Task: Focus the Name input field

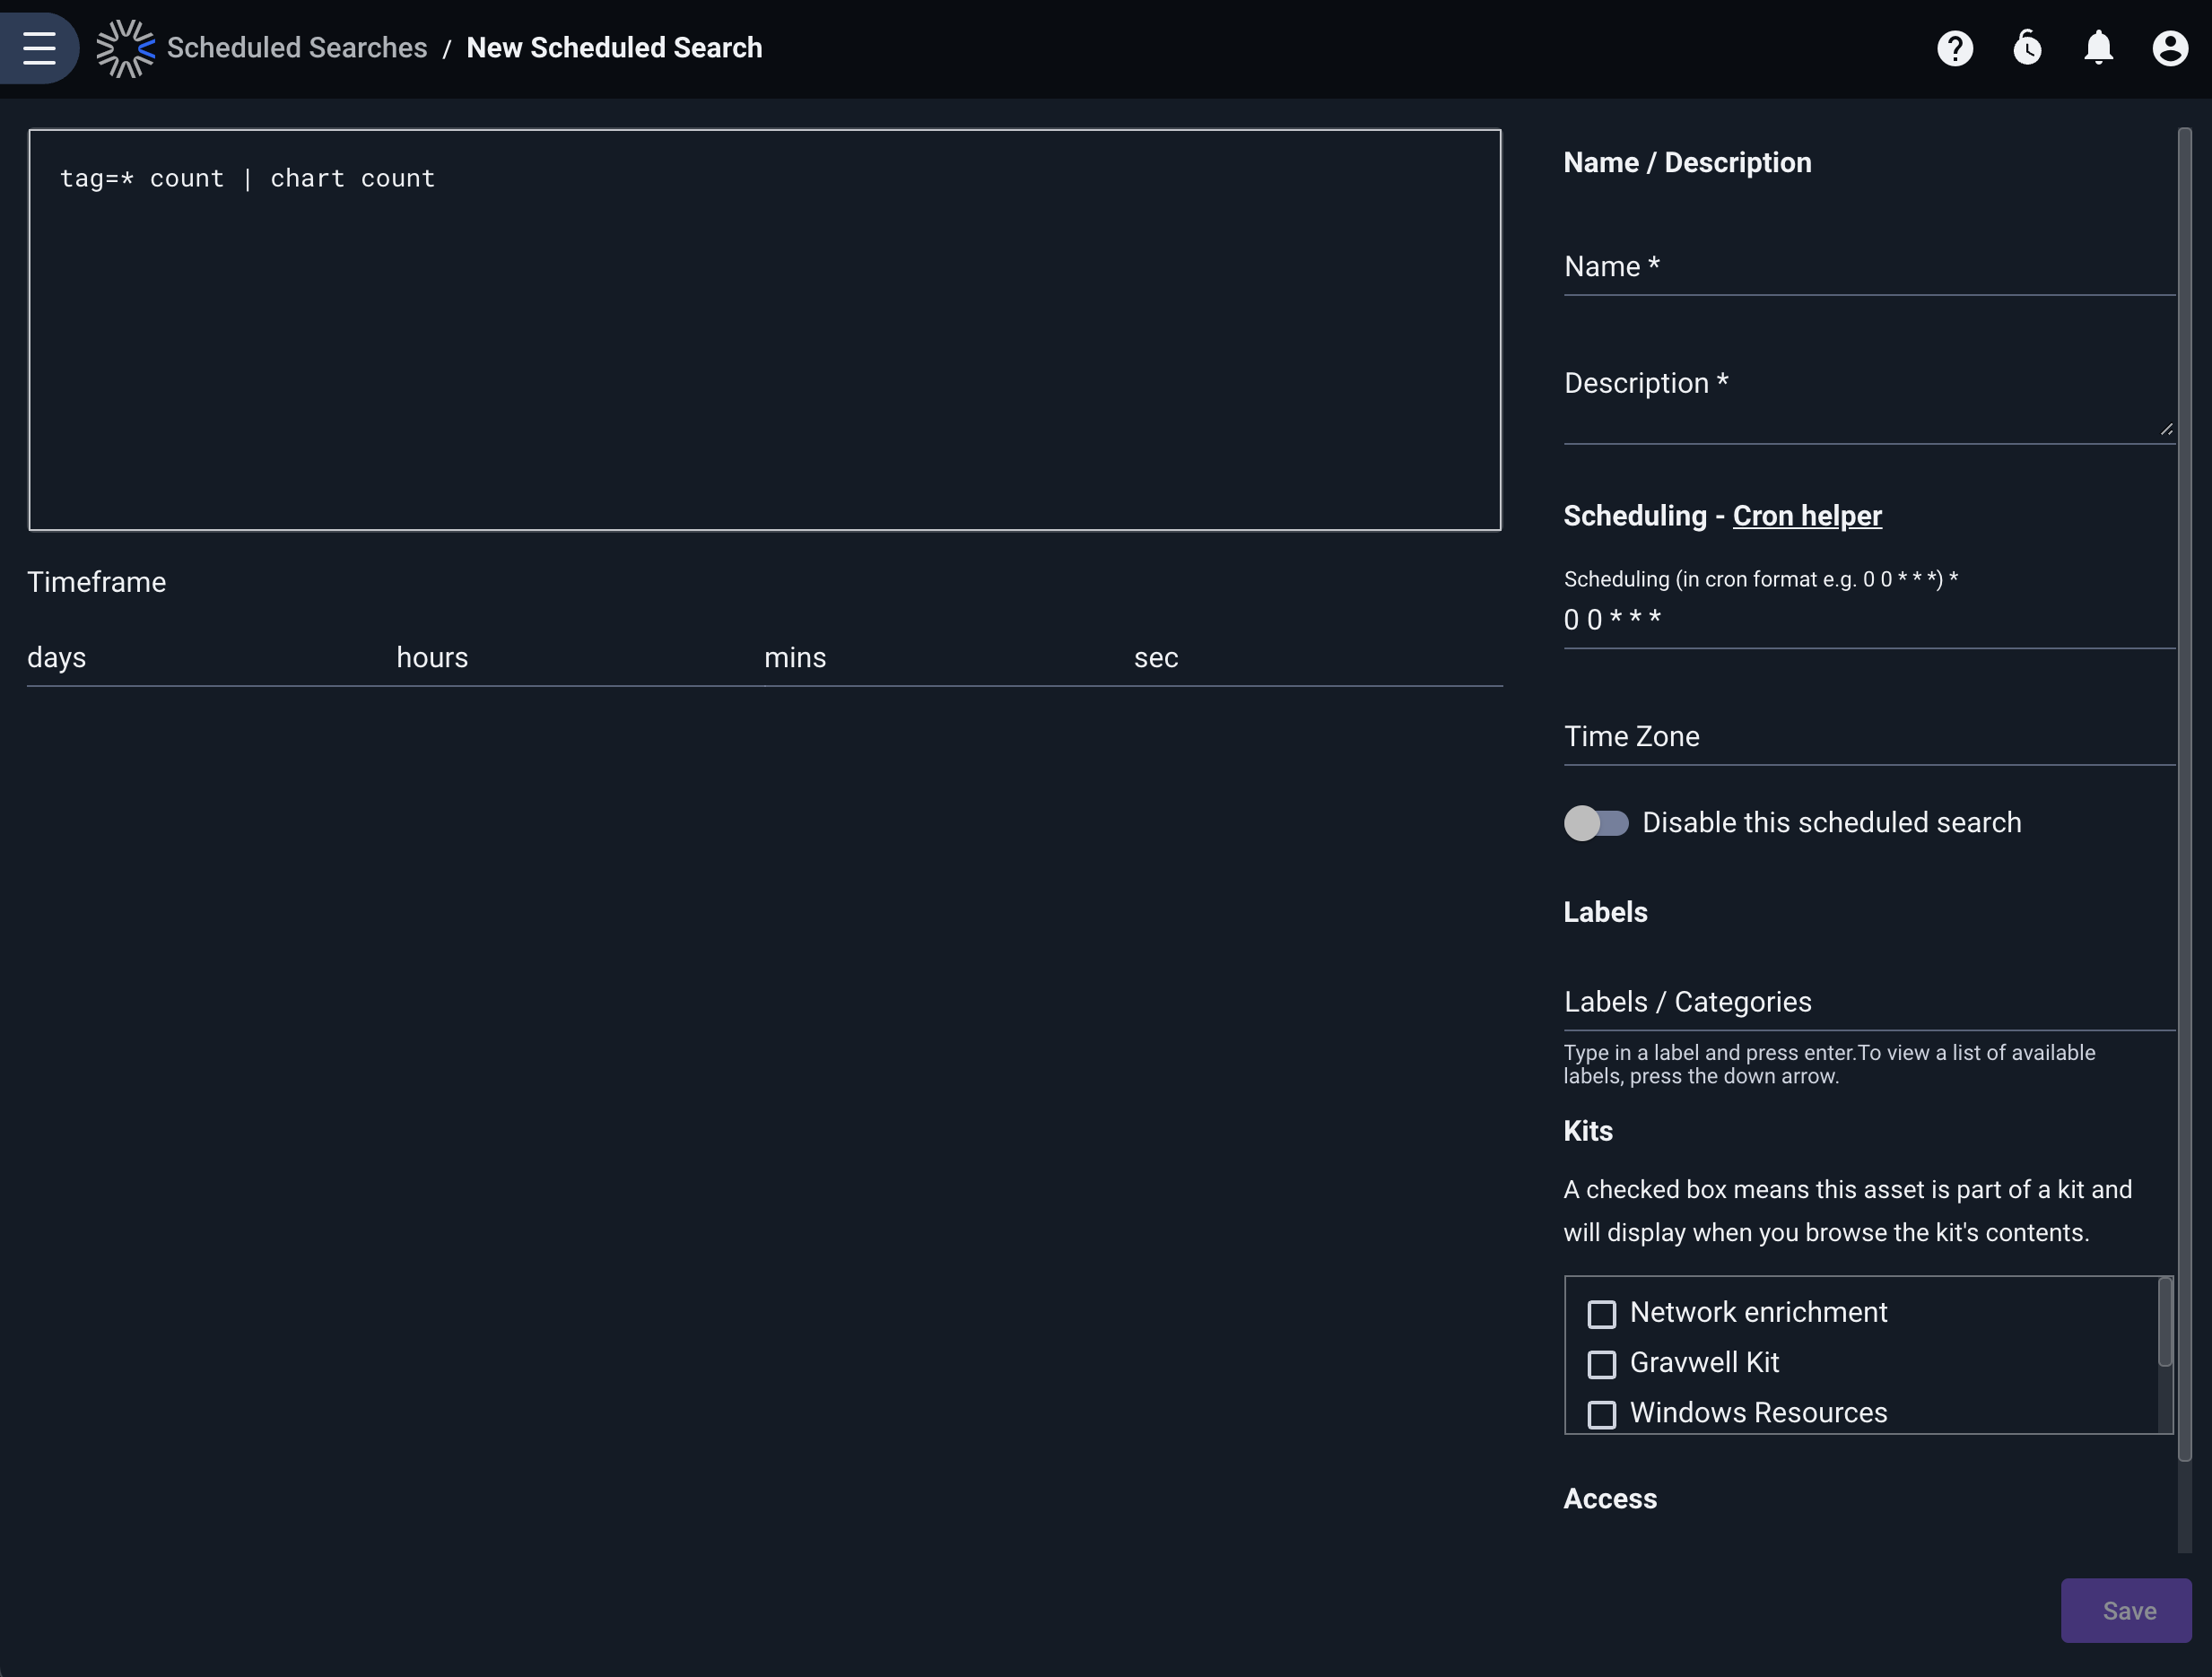Action: click(1869, 267)
